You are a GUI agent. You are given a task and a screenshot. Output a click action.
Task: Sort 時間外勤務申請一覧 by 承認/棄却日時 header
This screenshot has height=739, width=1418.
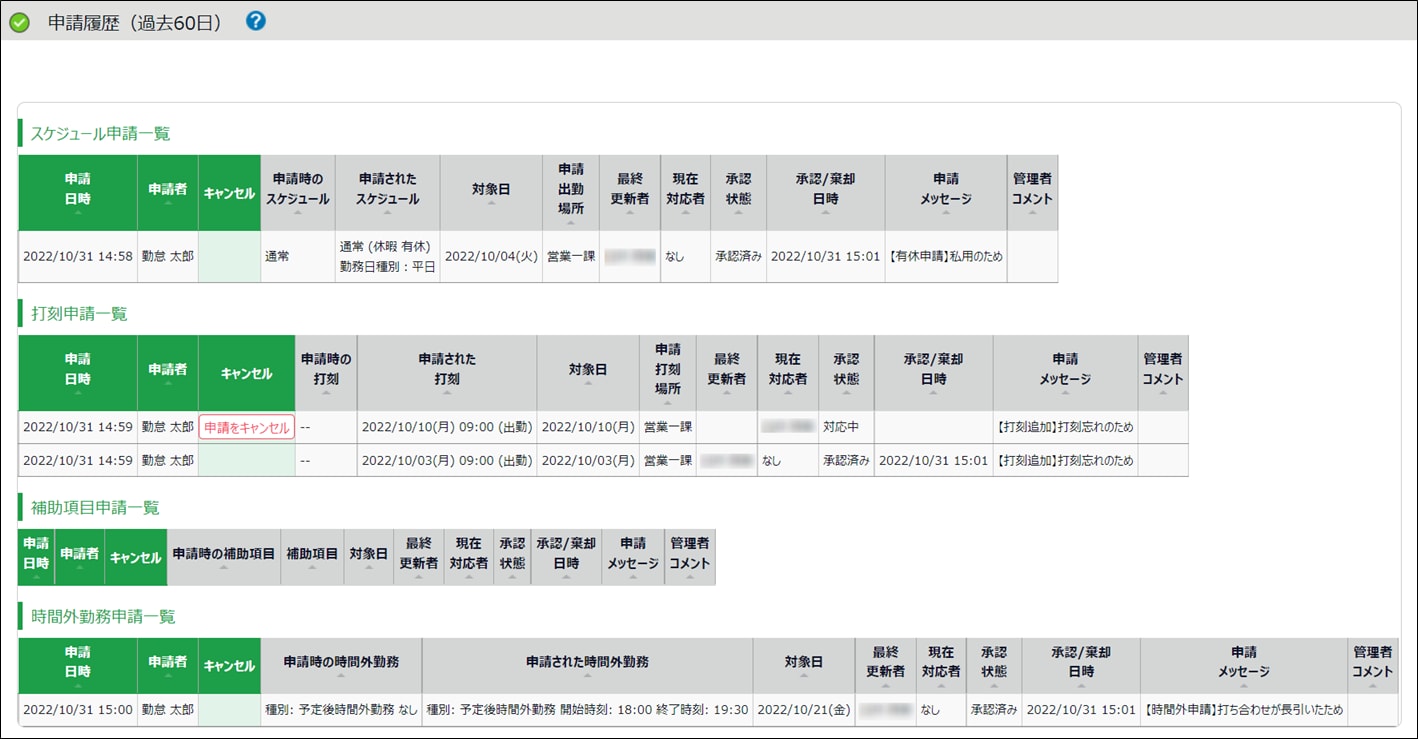[1080, 665]
